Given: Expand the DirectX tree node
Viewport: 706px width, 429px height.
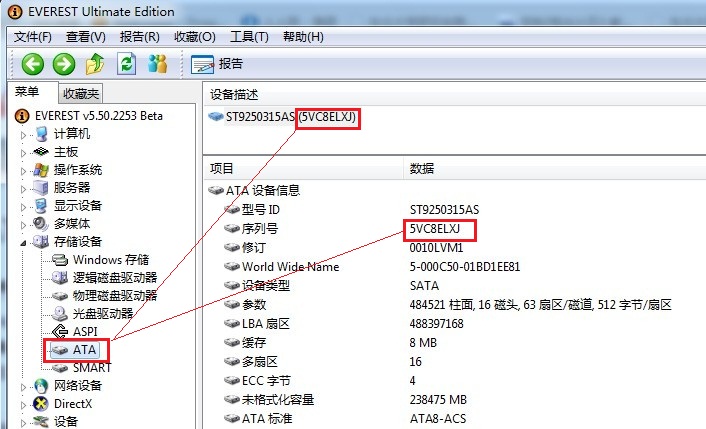Looking at the screenshot, I should point(23,405).
